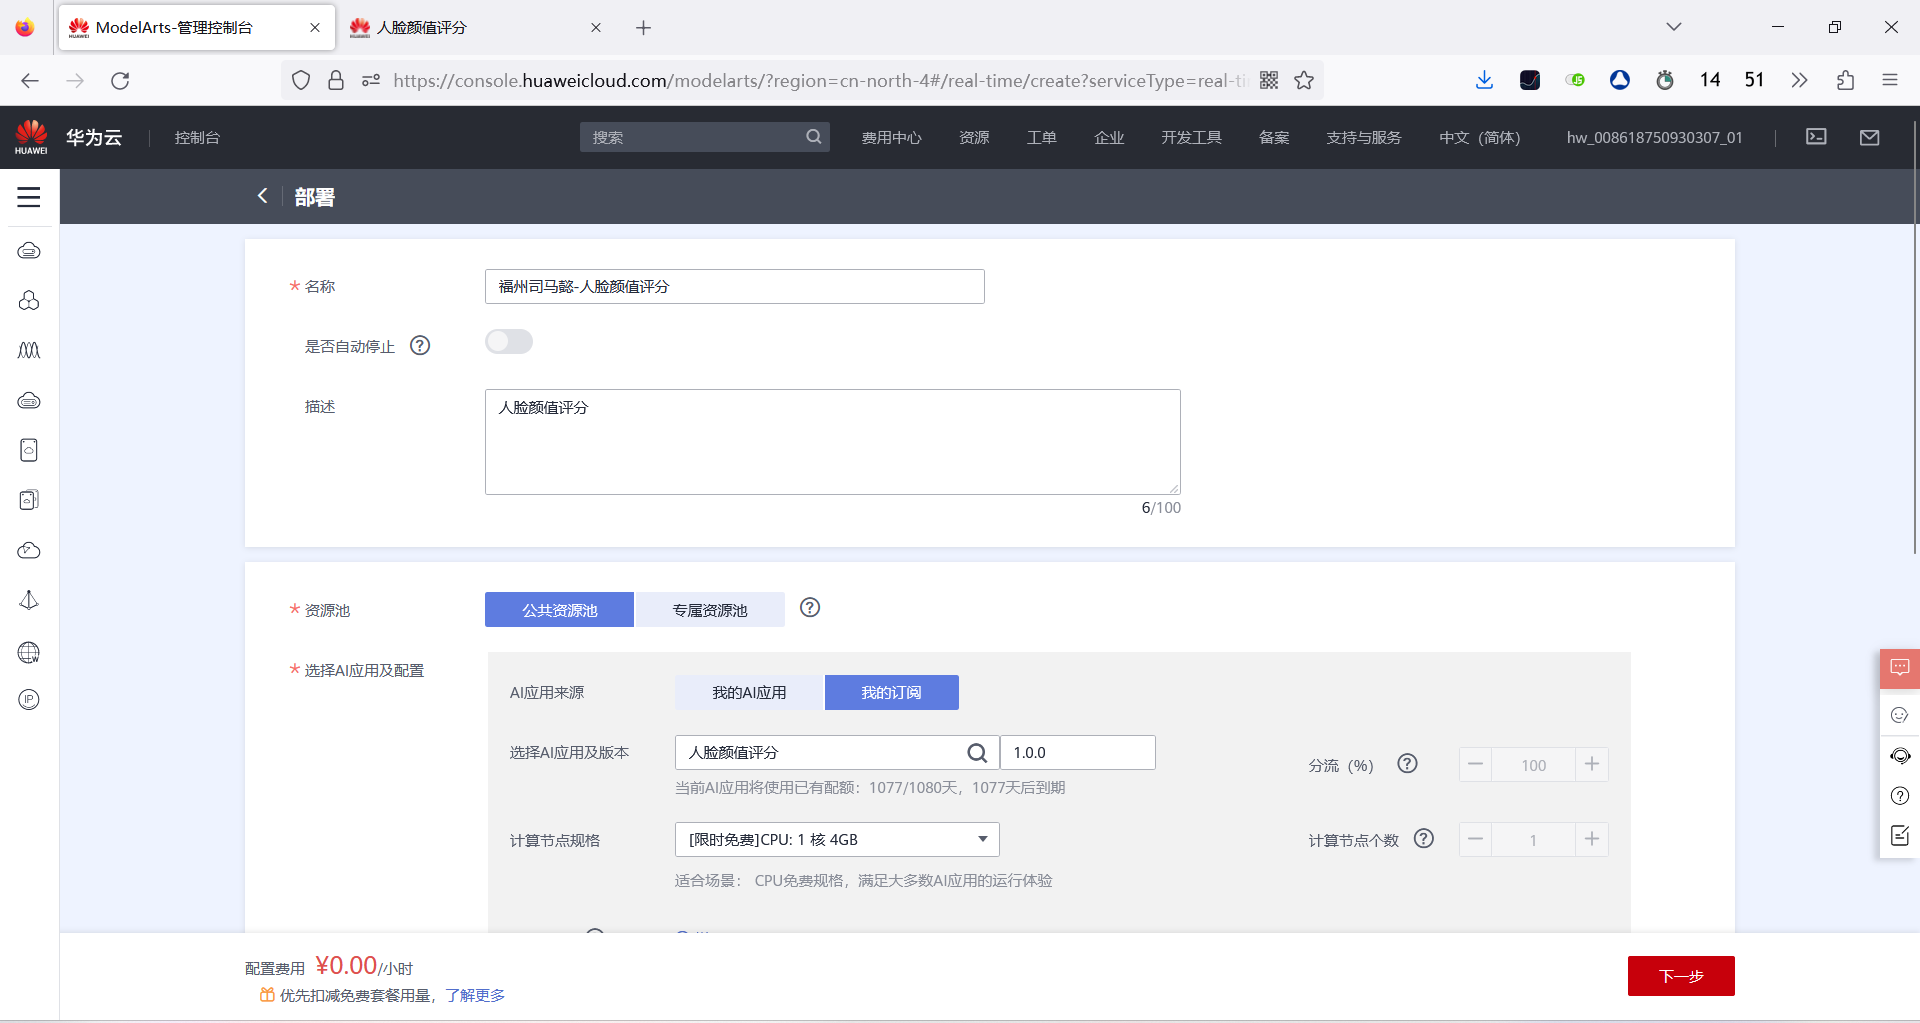Open a new browser tab
This screenshot has height=1023, width=1920.
[x=643, y=27]
